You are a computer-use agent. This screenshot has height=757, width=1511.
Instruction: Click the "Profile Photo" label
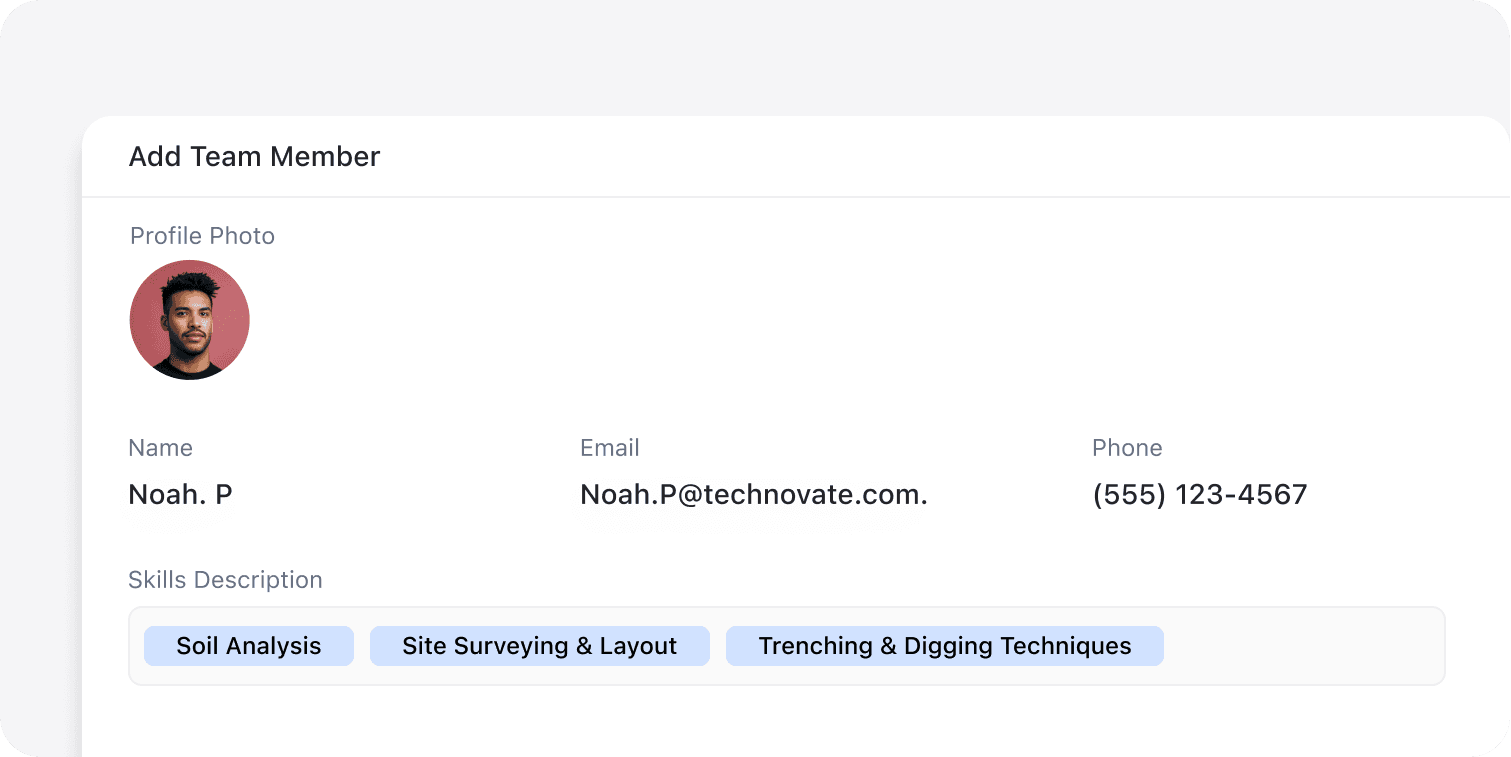(x=202, y=236)
